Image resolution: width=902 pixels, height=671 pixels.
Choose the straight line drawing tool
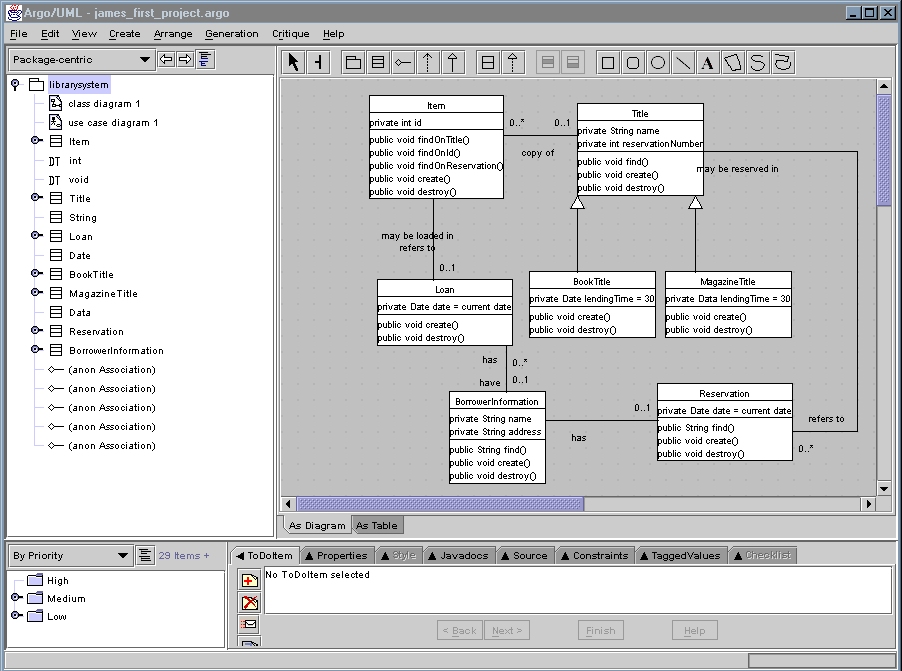click(683, 62)
